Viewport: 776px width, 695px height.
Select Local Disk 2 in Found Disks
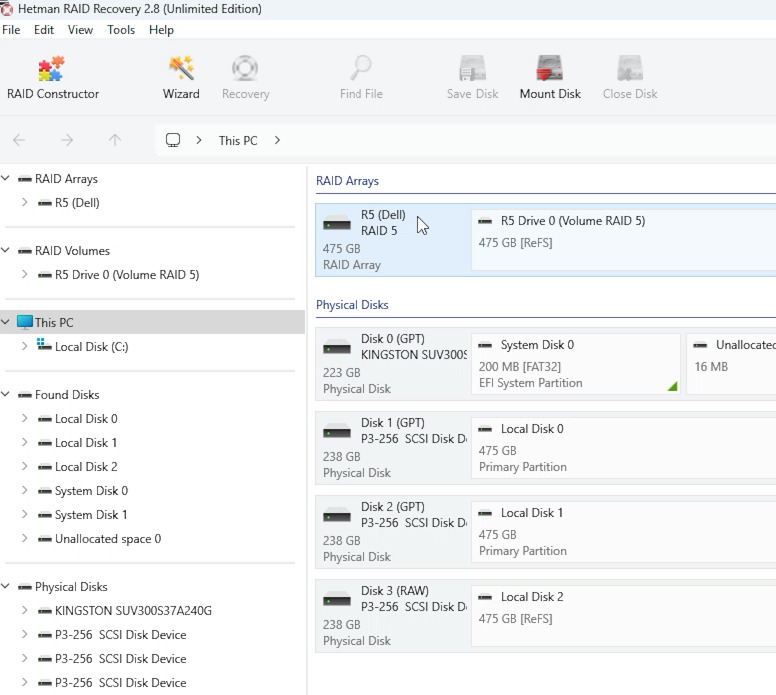[86, 467]
